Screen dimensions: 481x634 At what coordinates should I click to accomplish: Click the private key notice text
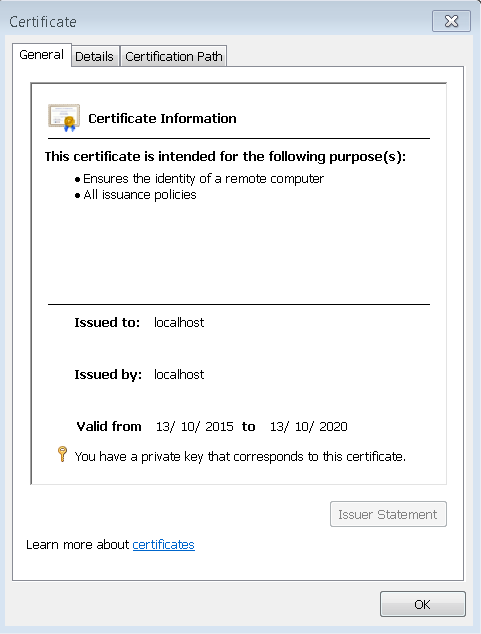click(240, 456)
